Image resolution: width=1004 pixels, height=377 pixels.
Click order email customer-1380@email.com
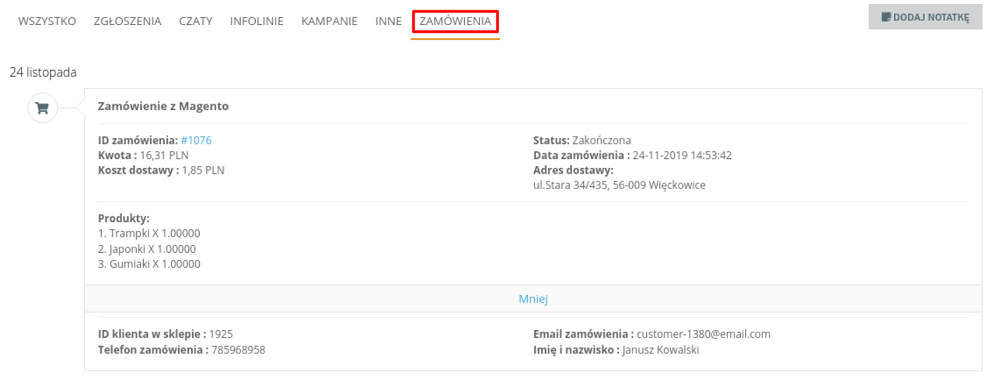(x=704, y=334)
